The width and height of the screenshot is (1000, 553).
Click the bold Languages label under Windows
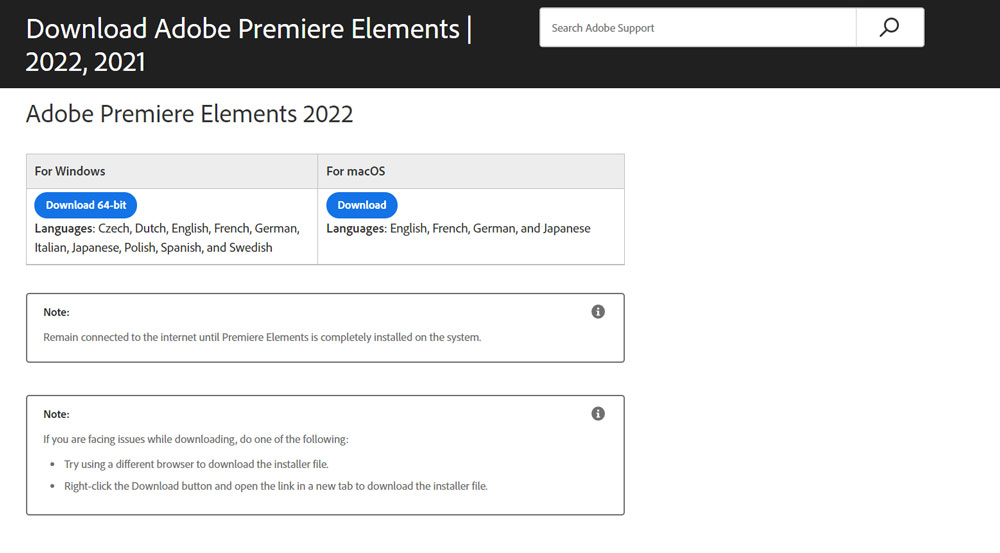(x=64, y=228)
